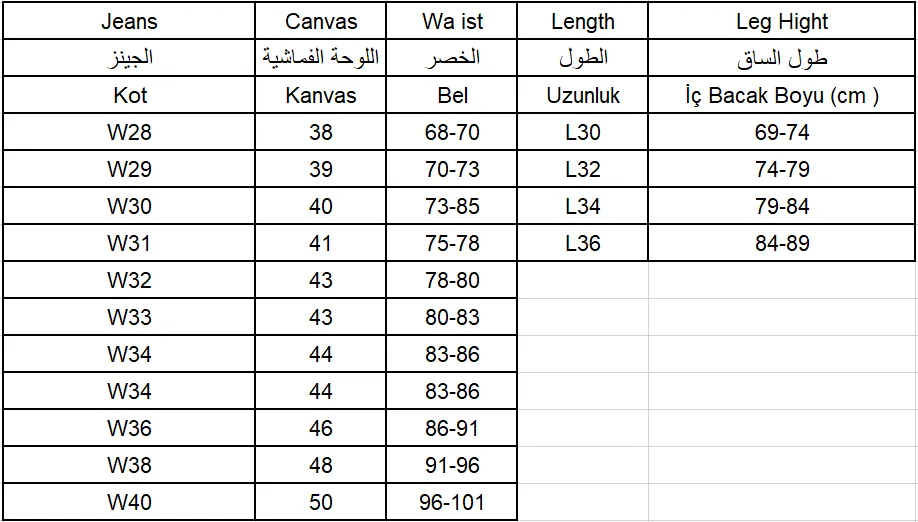Click the Canvas column header cell
Viewport: 918px width, 522px height.
click(321, 21)
